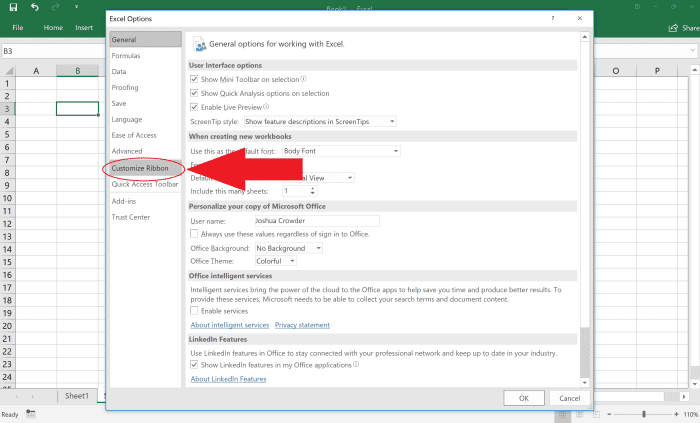Select Sheet1 worksheet tab
This screenshot has height=423, width=700.
(77, 396)
